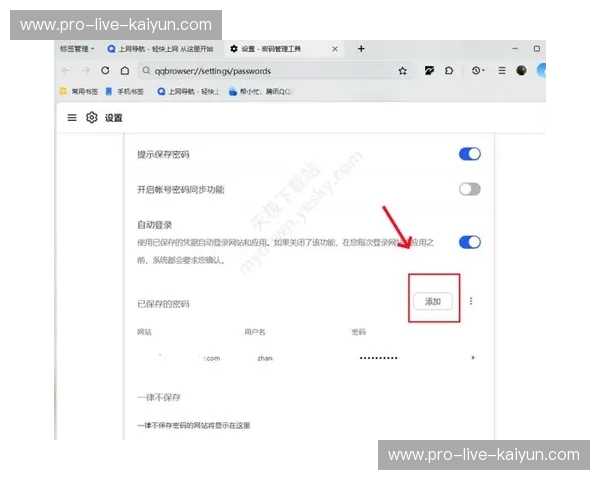Open the settings sidebar hamburger menu
The image size is (600, 480).
coord(72,118)
